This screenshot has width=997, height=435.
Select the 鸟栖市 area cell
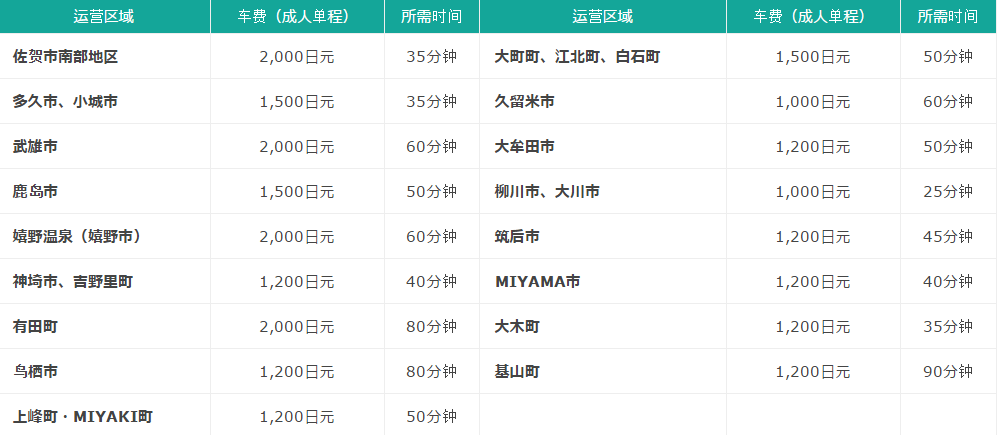(36, 372)
